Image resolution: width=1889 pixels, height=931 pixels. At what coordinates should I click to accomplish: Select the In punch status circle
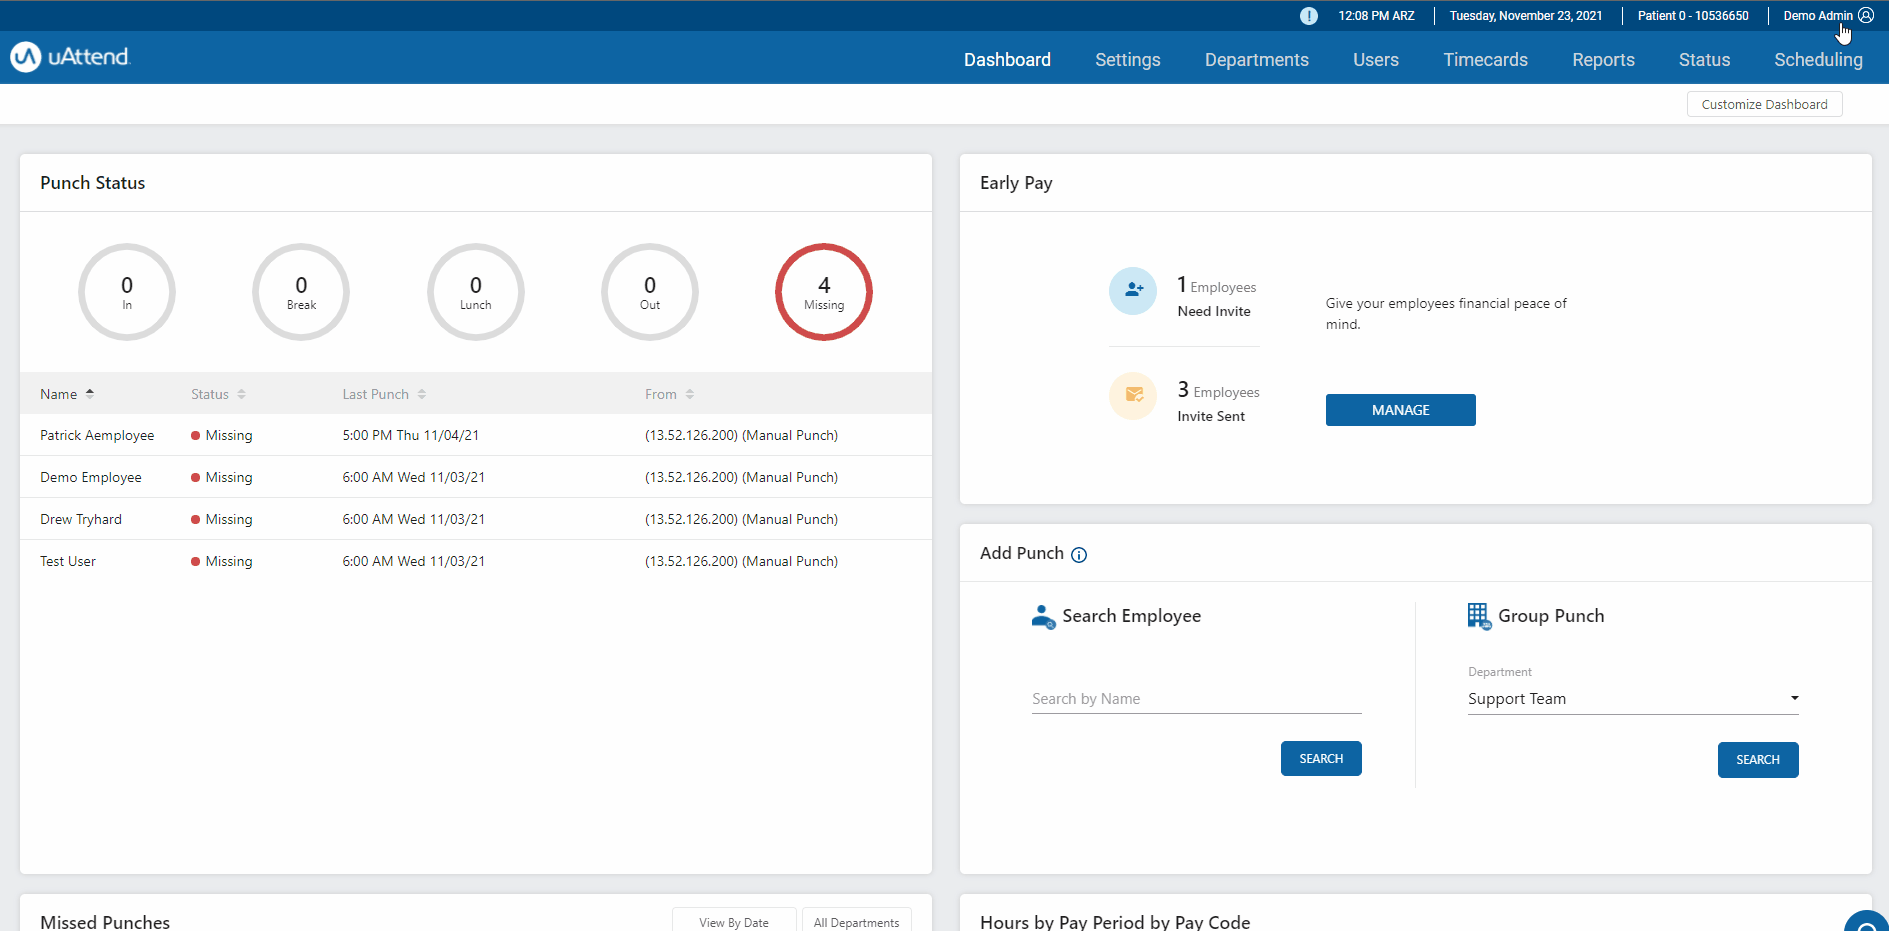point(127,292)
